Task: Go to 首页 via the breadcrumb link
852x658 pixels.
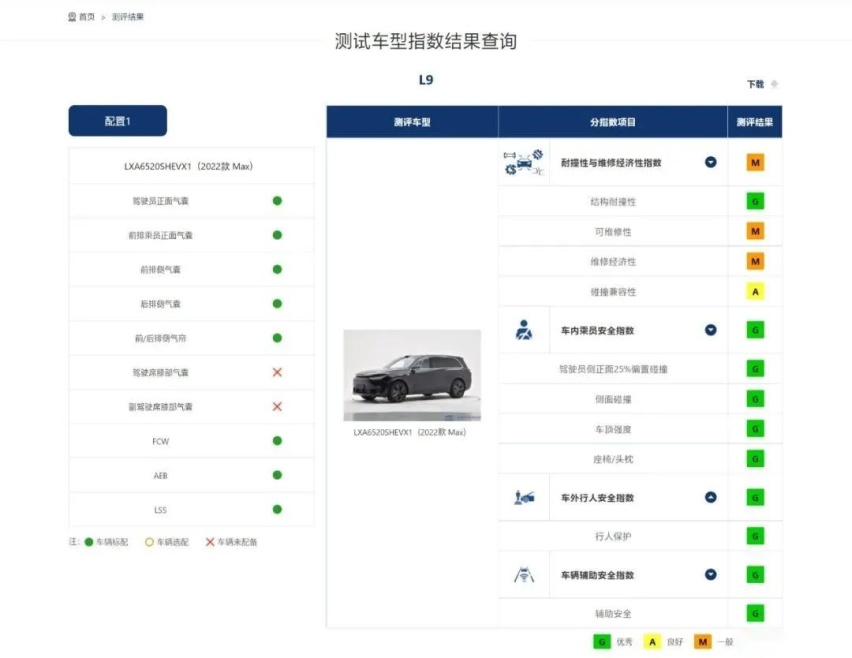Action: pyautogui.click(x=87, y=17)
